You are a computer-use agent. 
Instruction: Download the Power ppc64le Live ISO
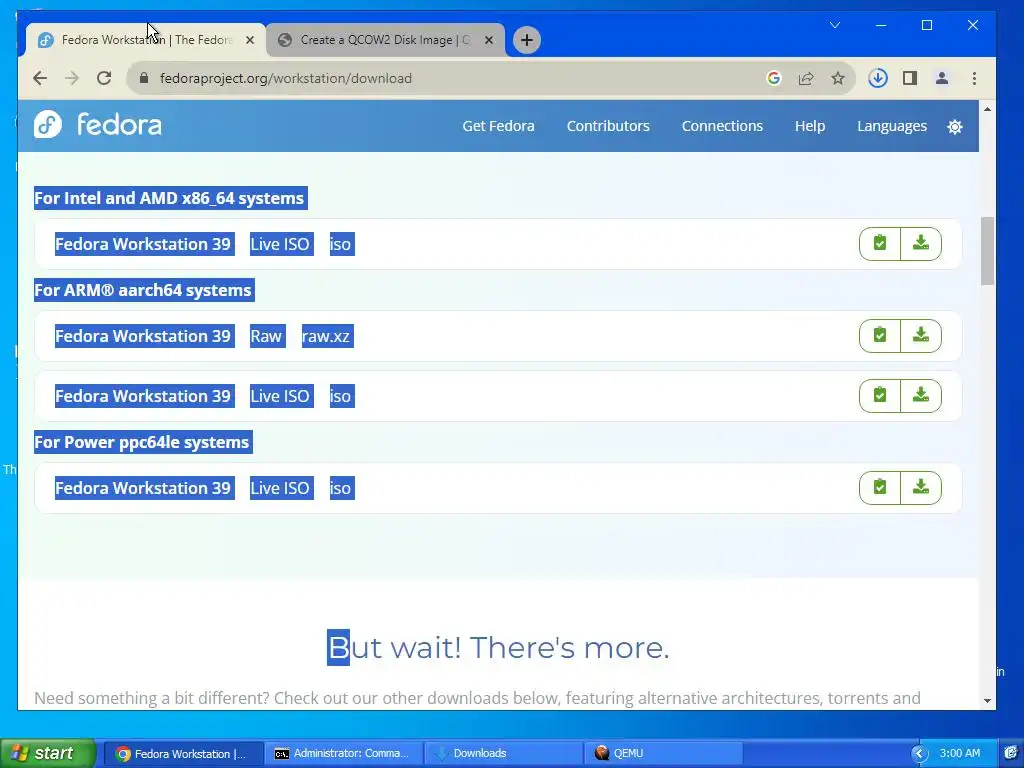(x=921, y=488)
